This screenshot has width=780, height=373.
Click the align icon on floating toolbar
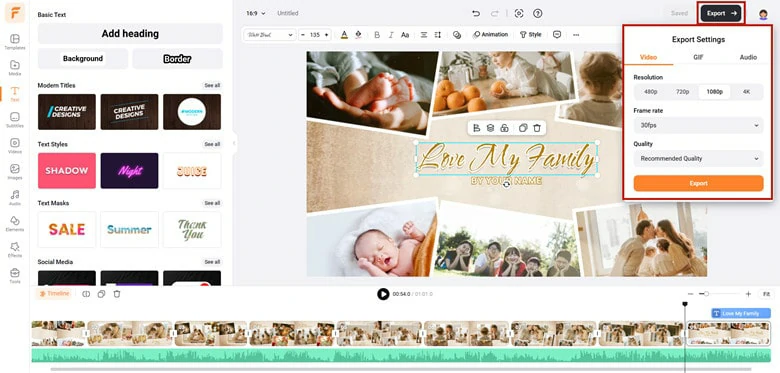476,128
